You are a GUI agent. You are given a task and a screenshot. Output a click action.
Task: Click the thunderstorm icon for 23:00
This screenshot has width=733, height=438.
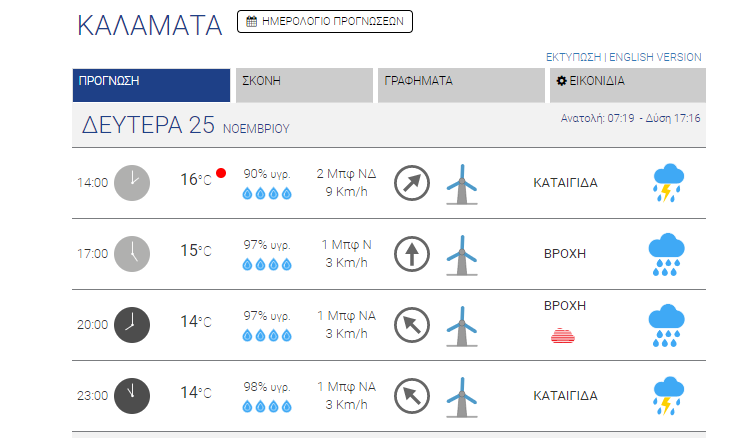tap(668, 396)
